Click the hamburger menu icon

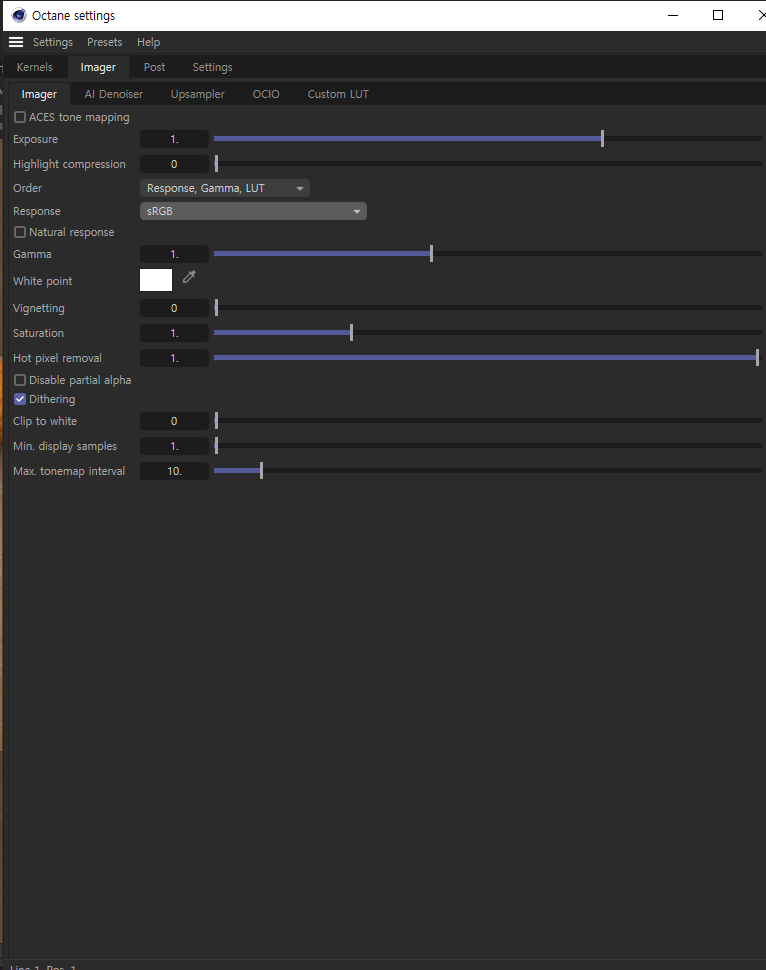(16, 42)
